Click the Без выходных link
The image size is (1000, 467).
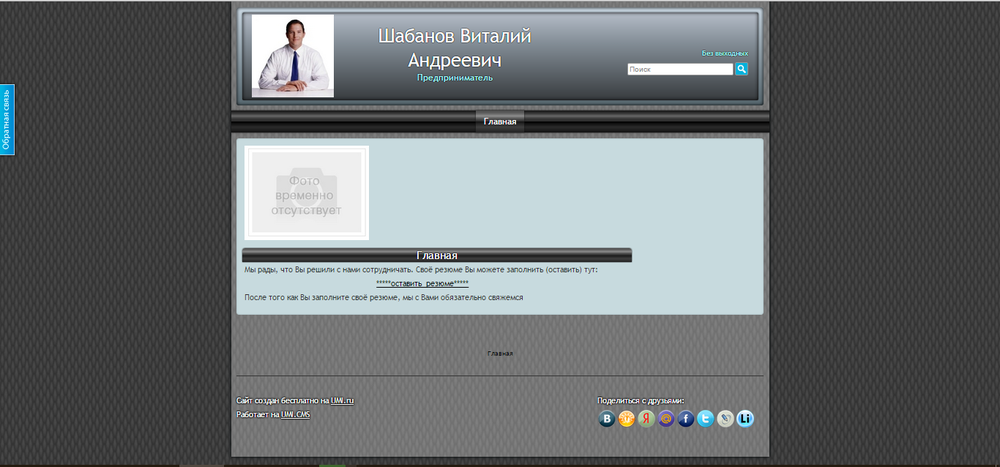724,53
